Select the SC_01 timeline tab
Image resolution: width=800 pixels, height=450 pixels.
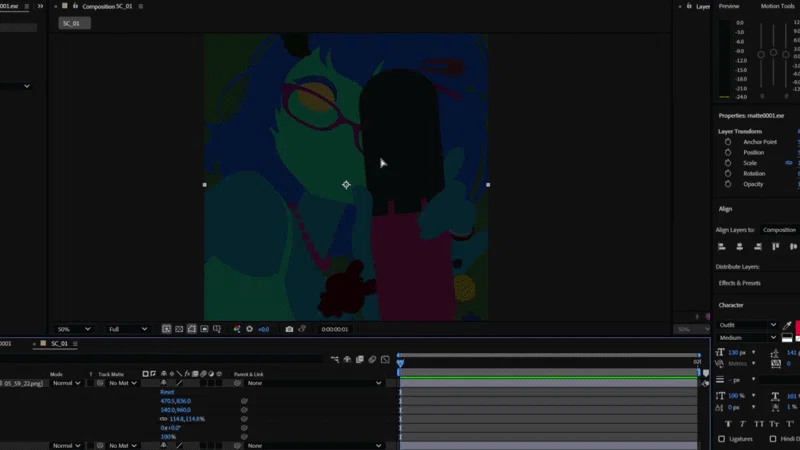point(59,344)
